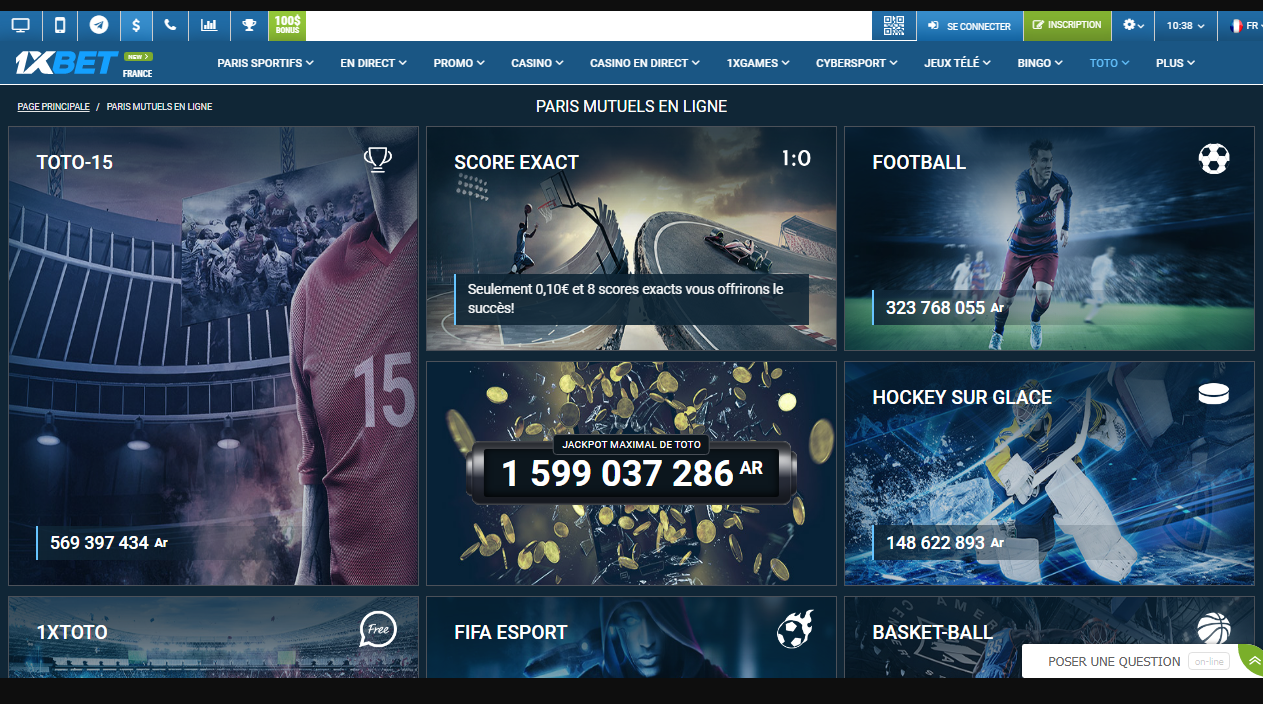The image size is (1263, 704).
Task: Expand the Casino menu
Action: pos(537,63)
